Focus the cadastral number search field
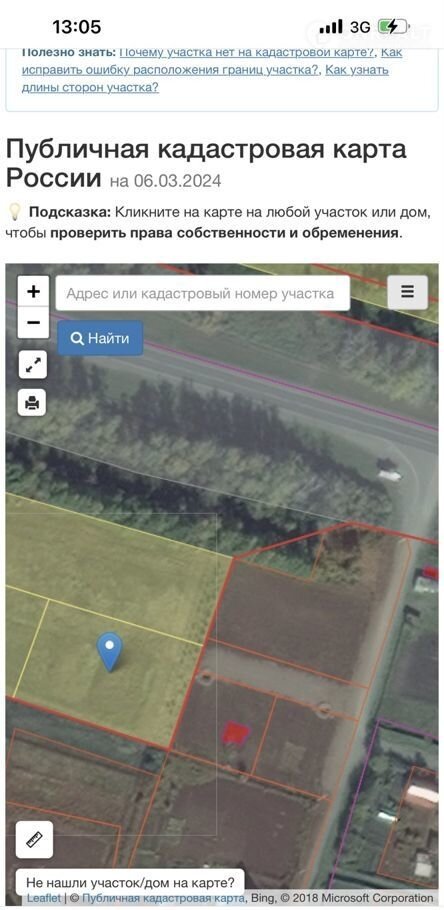 click(x=203, y=293)
